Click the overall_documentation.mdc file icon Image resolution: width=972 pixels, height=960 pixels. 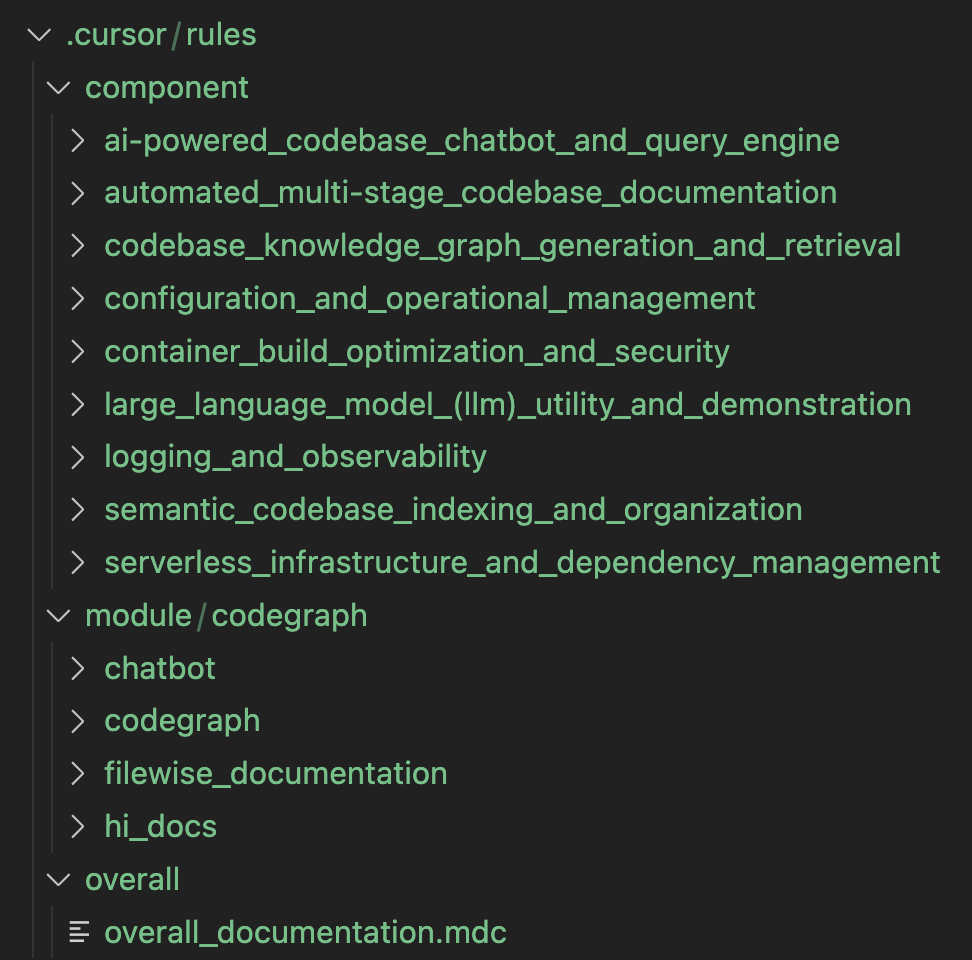[x=79, y=932]
